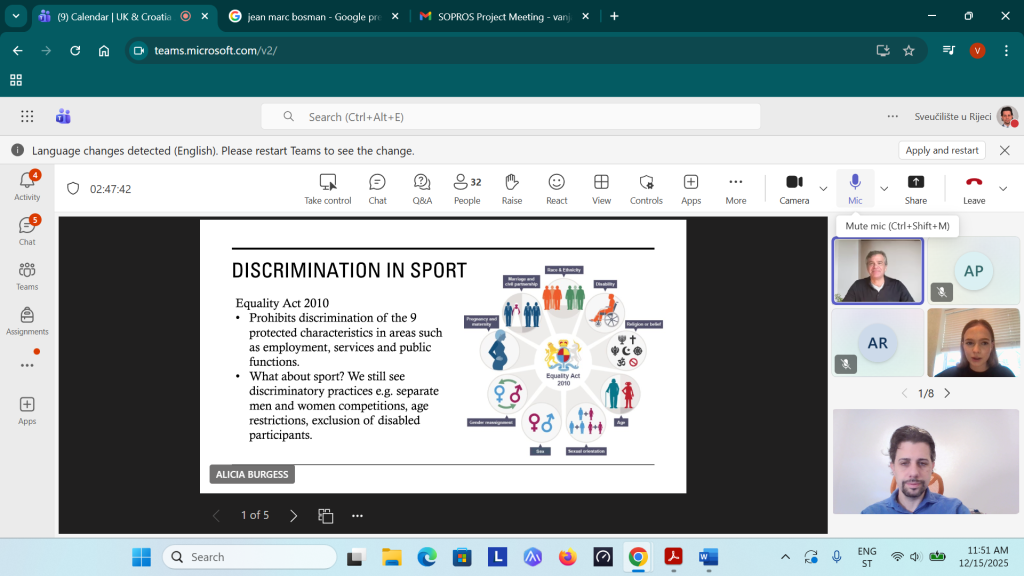The image size is (1024, 576).
Task: Expand the camera options dropdown arrow
Action: (823, 188)
